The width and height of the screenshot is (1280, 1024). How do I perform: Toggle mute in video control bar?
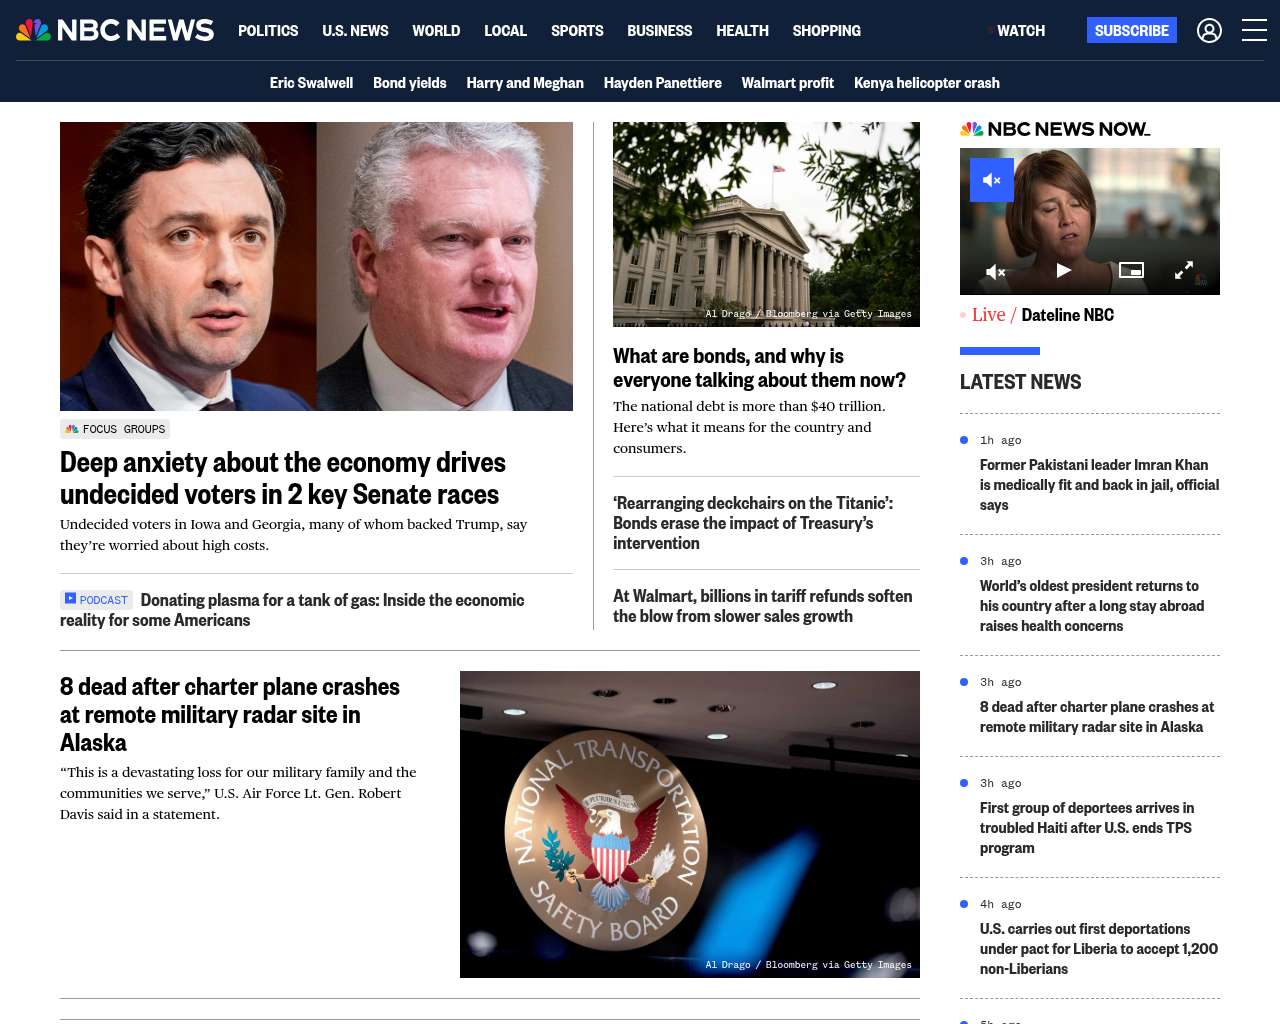tap(995, 271)
